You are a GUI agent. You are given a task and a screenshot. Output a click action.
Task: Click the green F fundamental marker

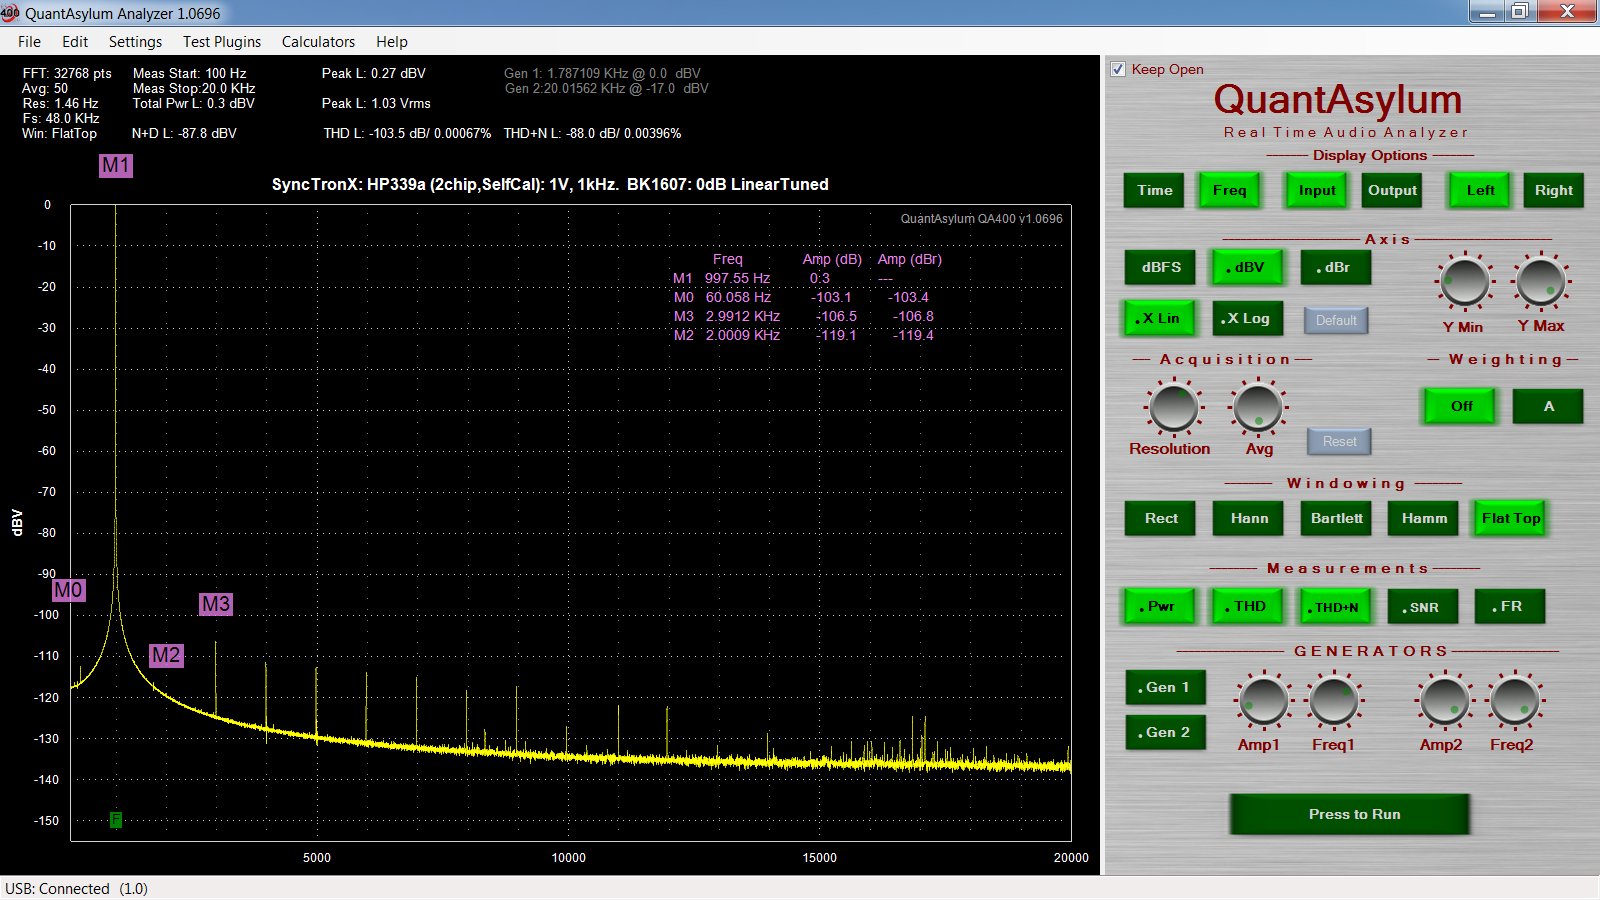click(116, 820)
